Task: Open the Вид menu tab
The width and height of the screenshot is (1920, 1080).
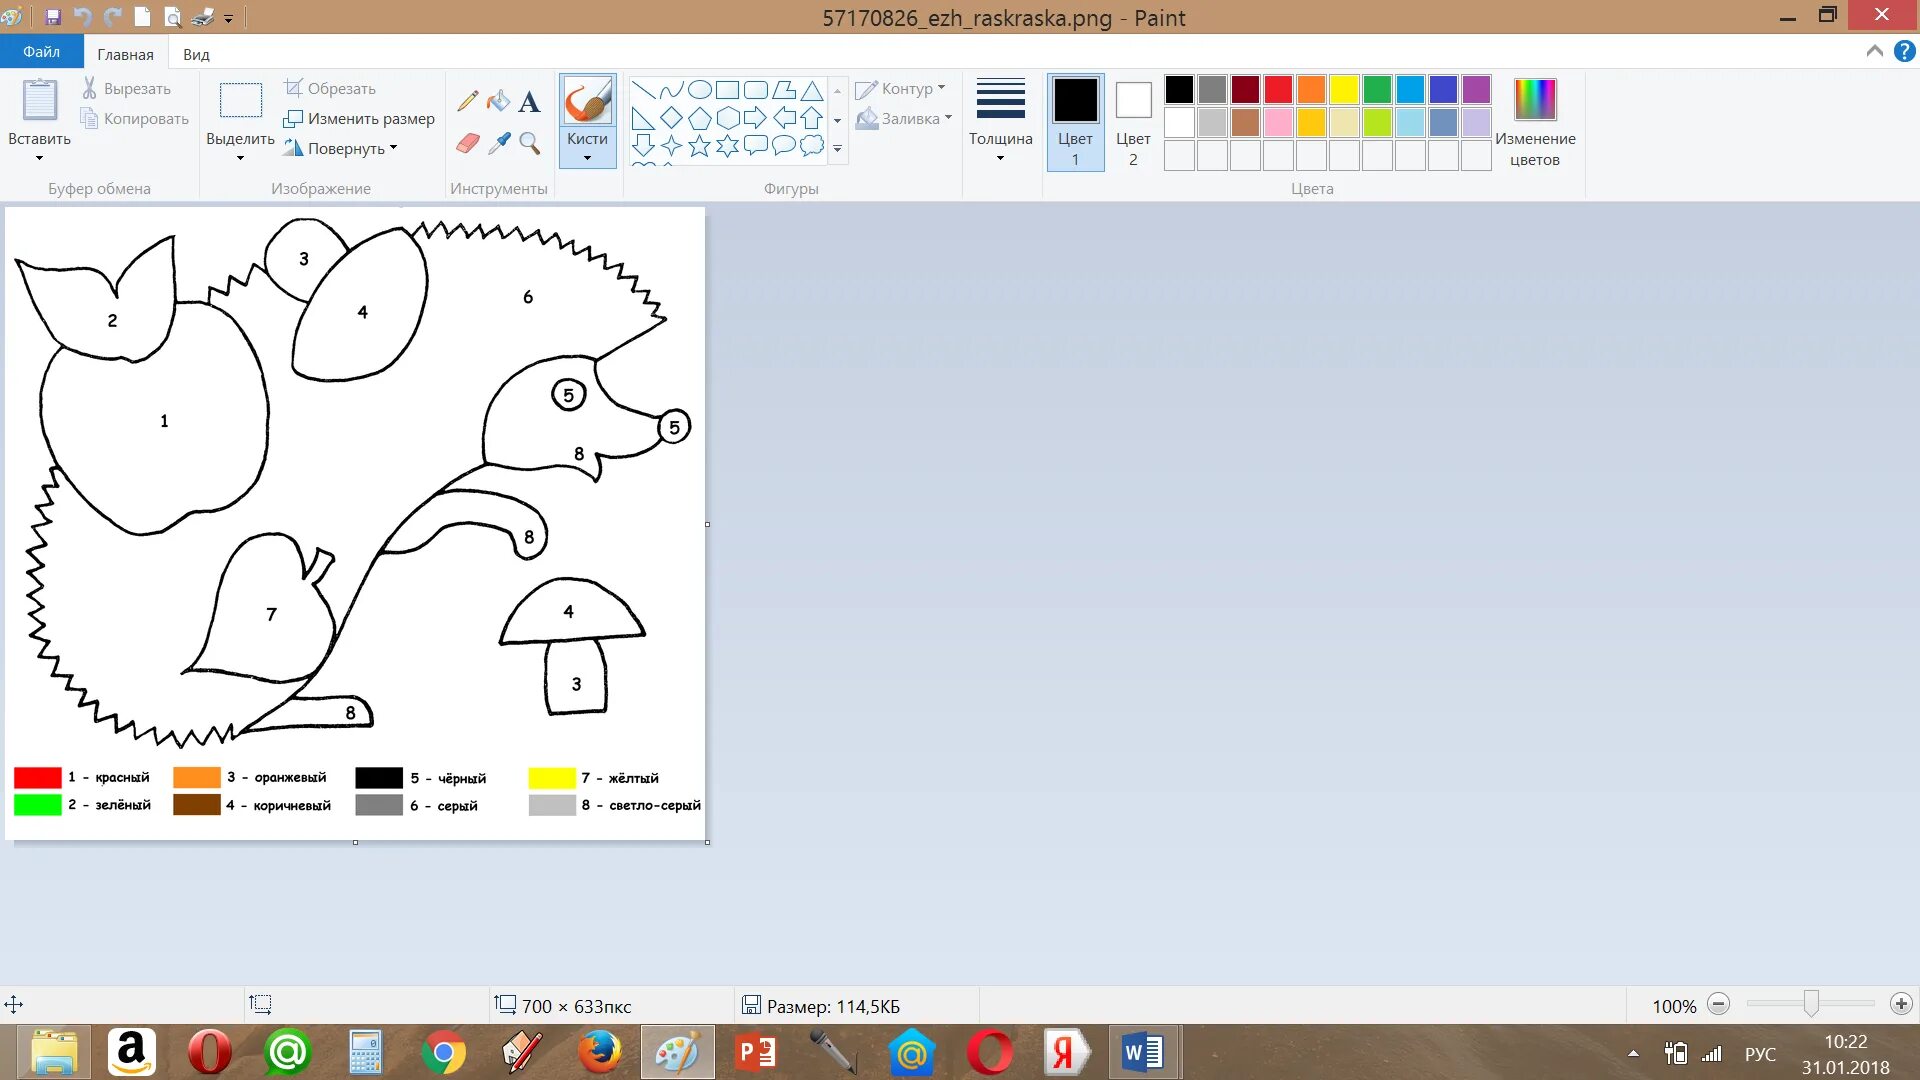Action: pyautogui.click(x=195, y=54)
